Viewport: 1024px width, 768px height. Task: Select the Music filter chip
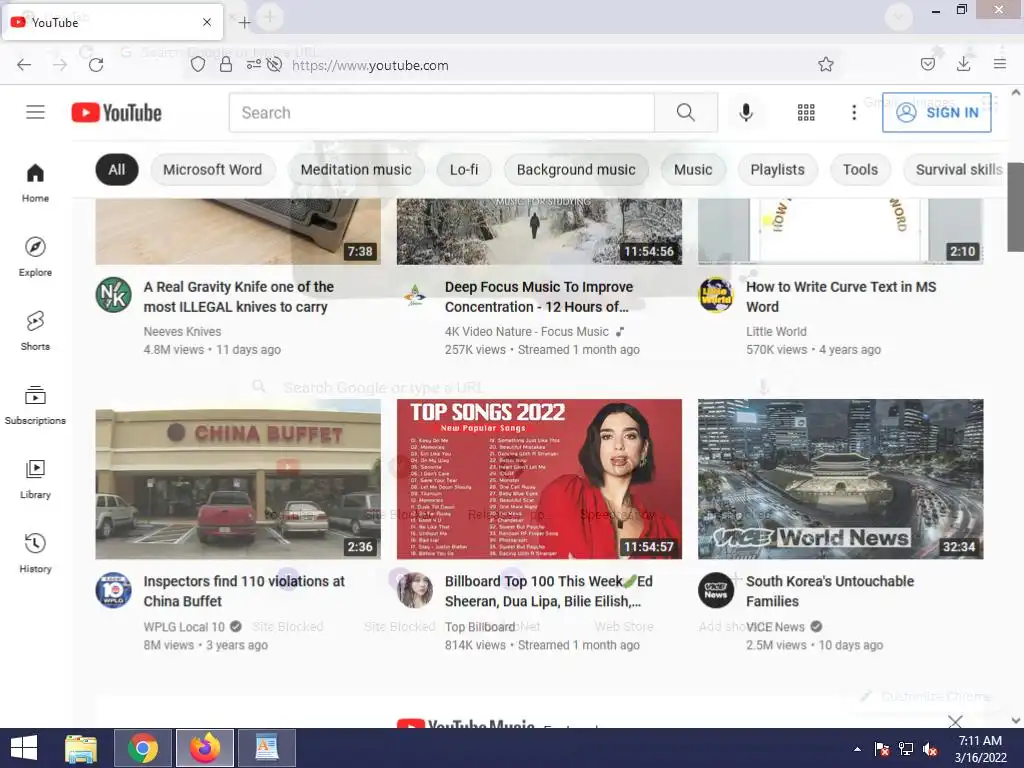(x=693, y=170)
